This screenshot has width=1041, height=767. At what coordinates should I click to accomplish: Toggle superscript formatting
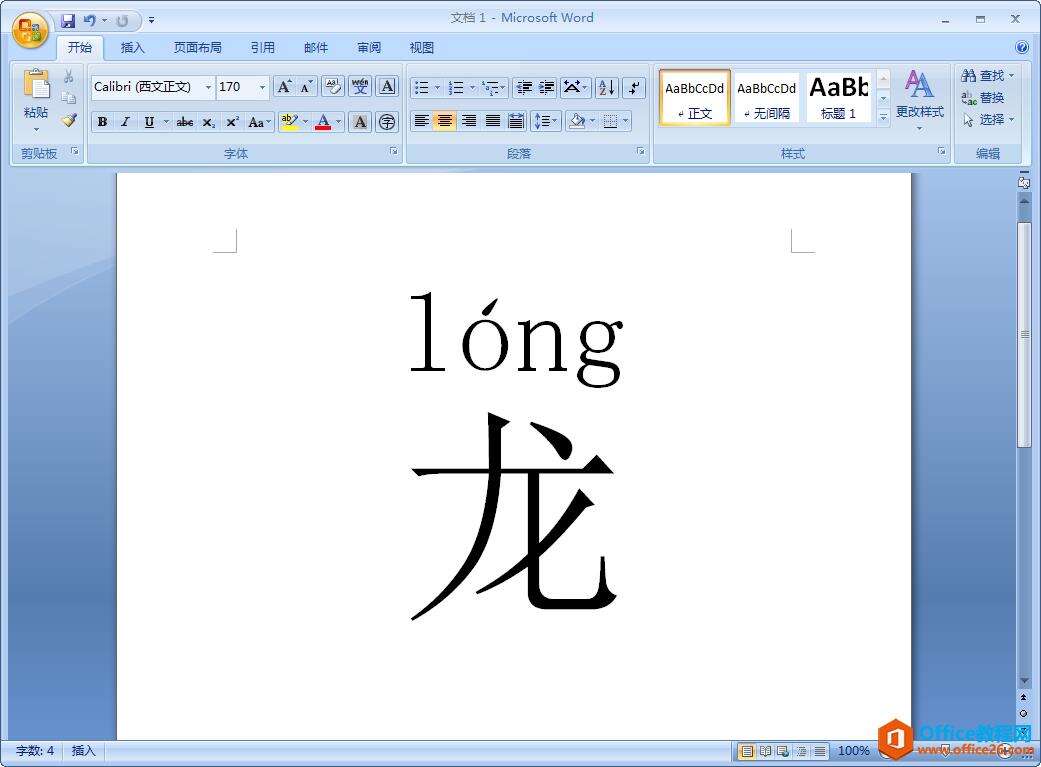[232, 122]
